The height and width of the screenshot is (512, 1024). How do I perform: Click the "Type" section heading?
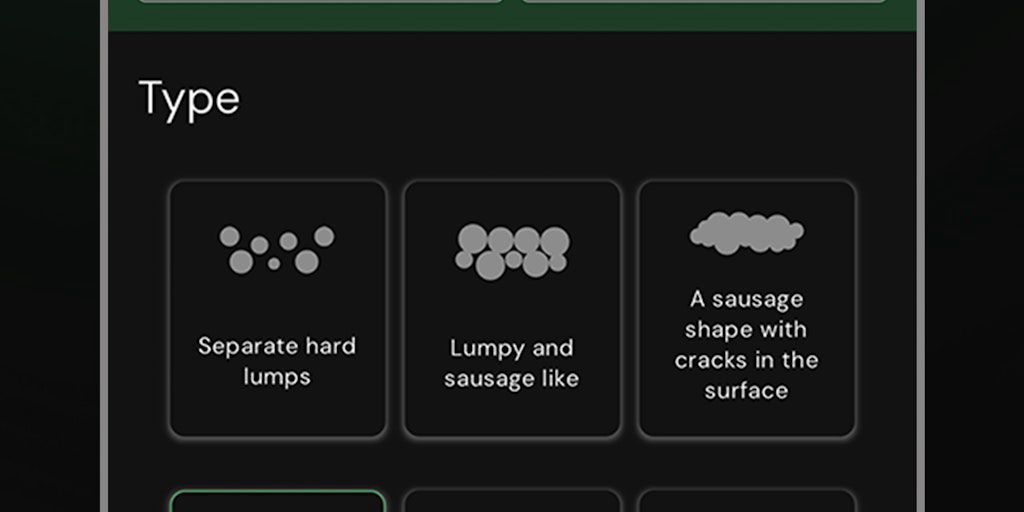pyautogui.click(x=189, y=99)
